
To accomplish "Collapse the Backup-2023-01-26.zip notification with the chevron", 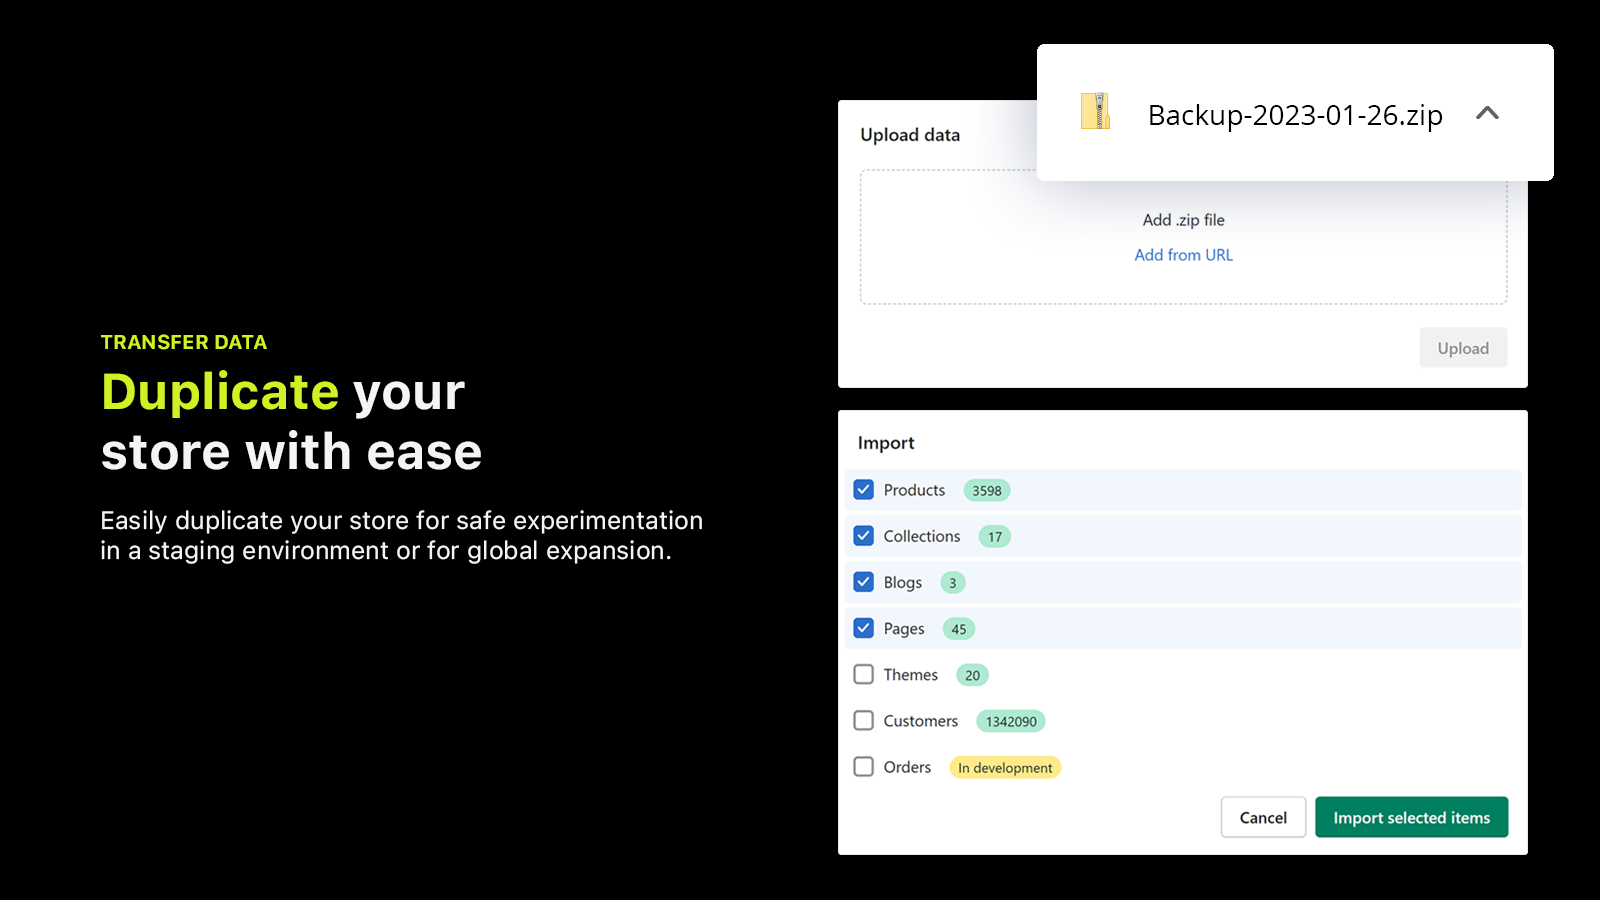I will pos(1489,114).
